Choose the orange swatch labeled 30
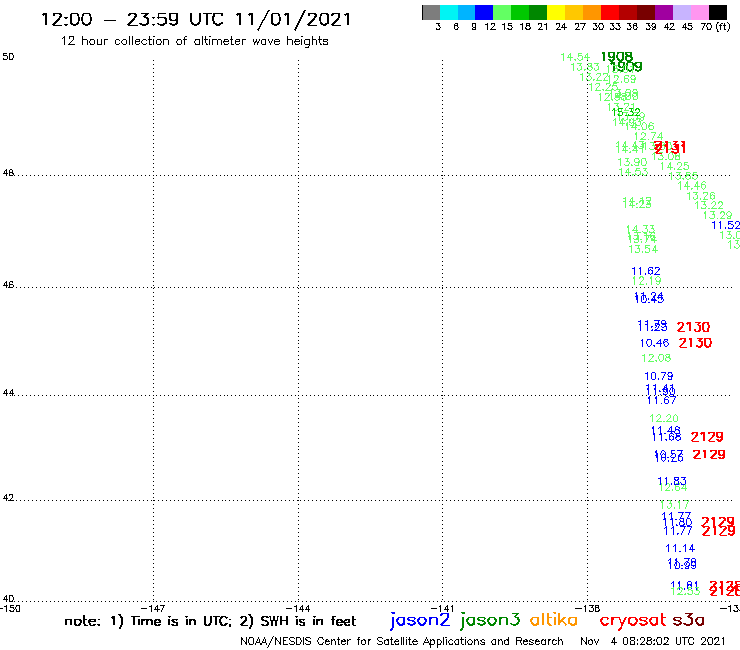This screenshot has width=740, height=650. 592,12
